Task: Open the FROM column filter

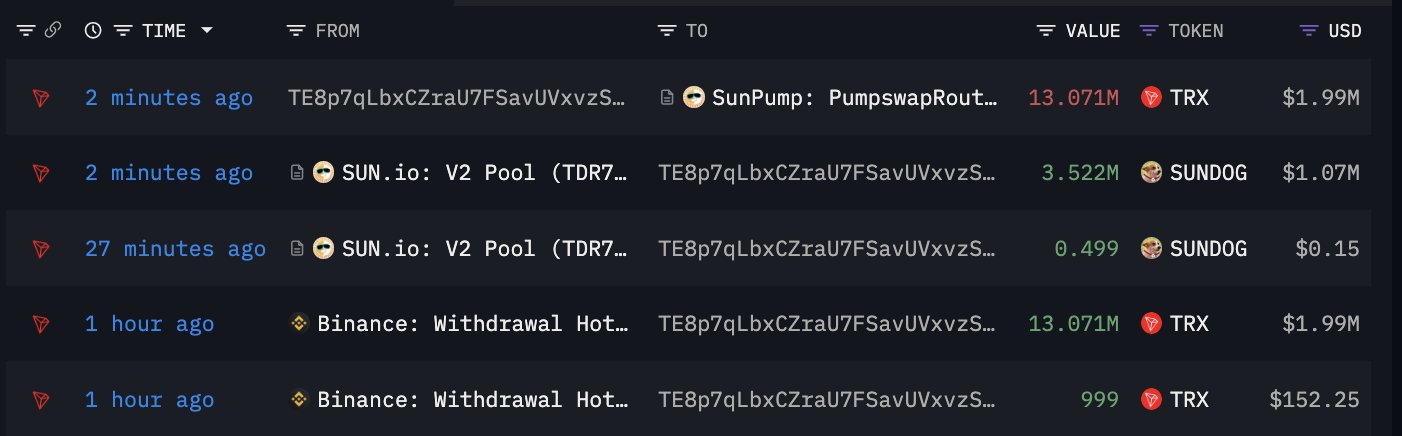Action: pos(296,31)
